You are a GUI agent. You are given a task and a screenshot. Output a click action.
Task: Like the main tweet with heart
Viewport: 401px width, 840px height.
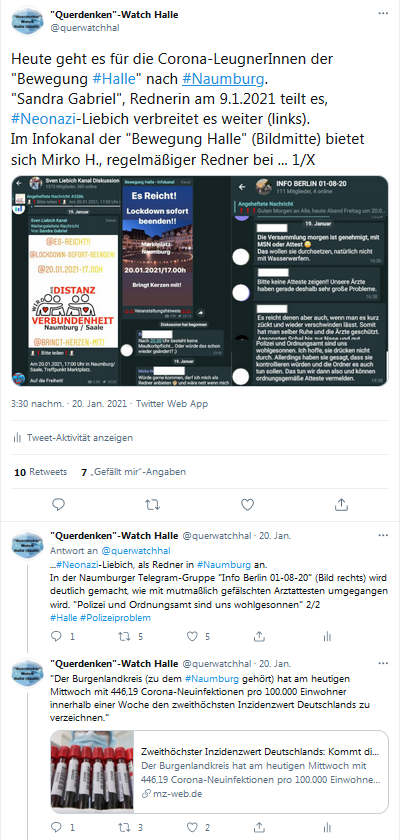[x=247, y=504]
